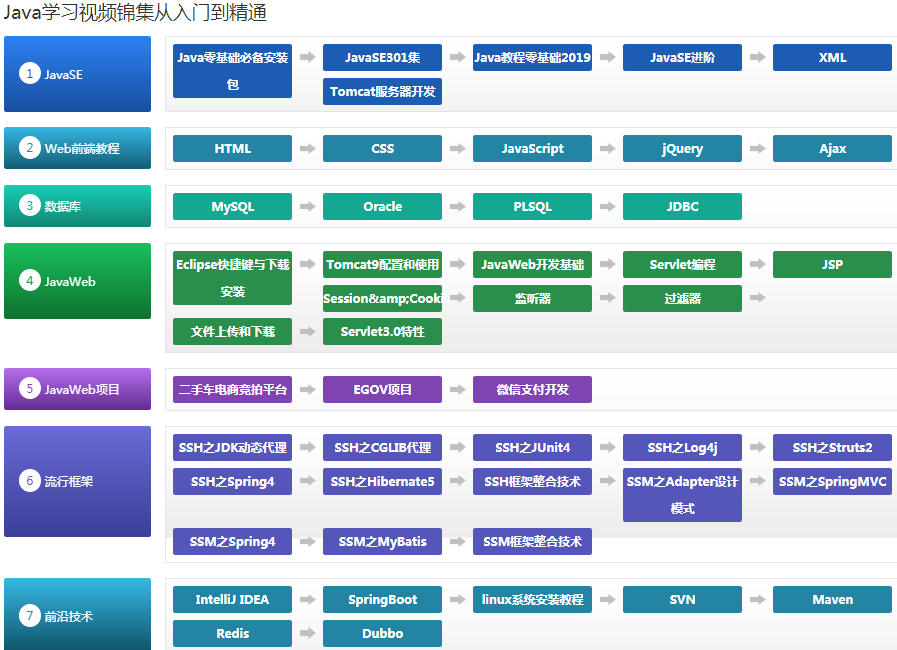Select the Web前端教程 category tab

coord(77,148)
